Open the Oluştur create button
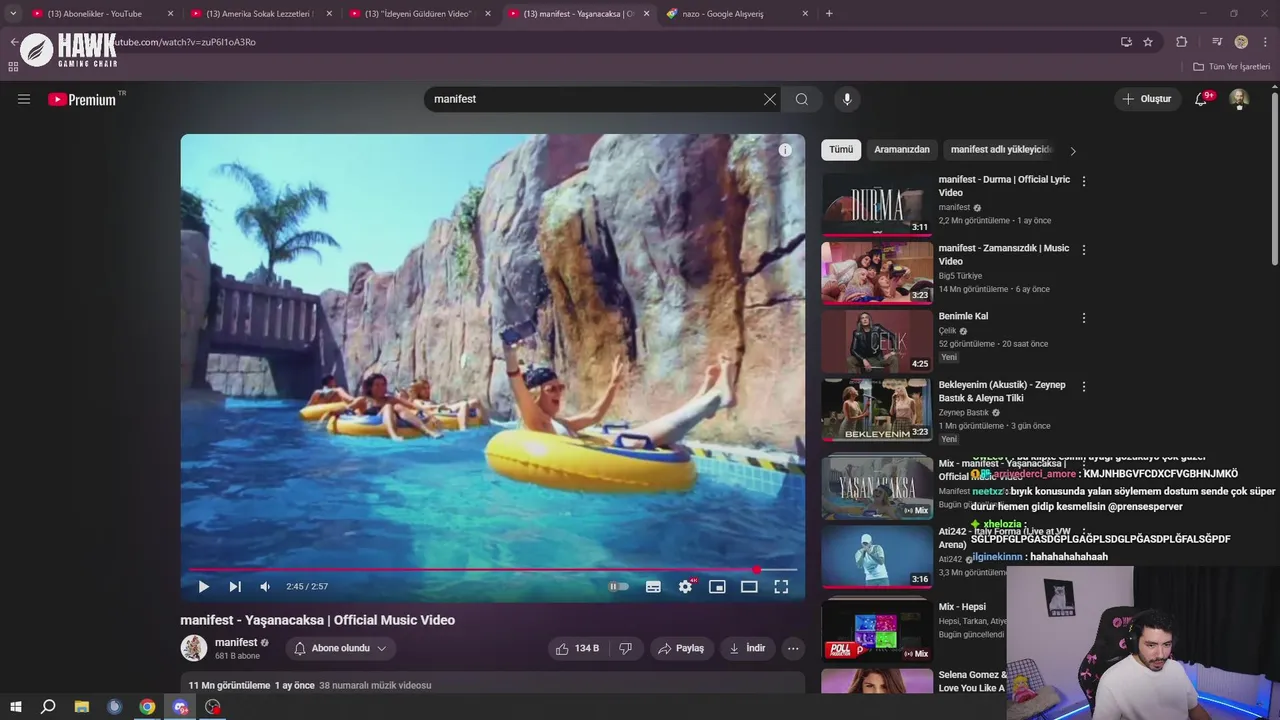 pyautogui.click(x=1147, y=99)
